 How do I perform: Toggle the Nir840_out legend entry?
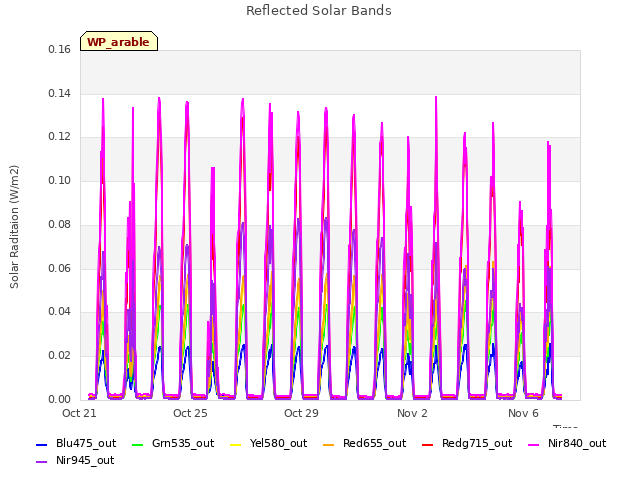click(567, 444)
